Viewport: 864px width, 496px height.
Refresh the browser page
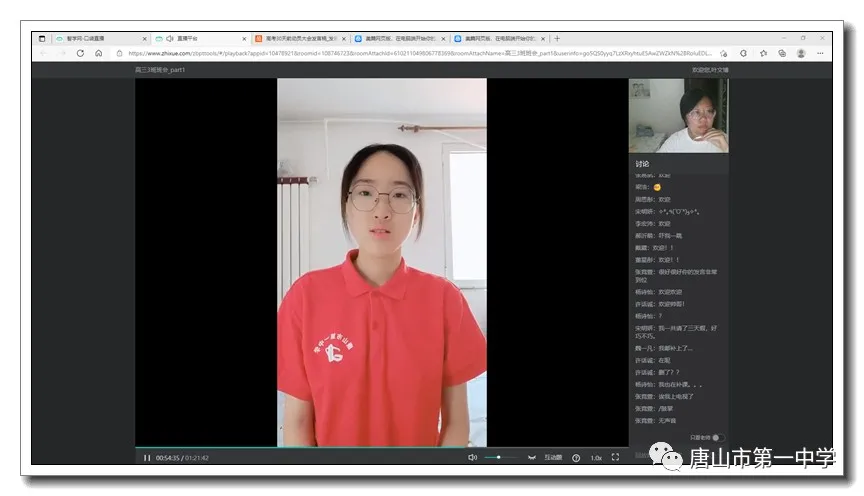[x=80, y=53]
